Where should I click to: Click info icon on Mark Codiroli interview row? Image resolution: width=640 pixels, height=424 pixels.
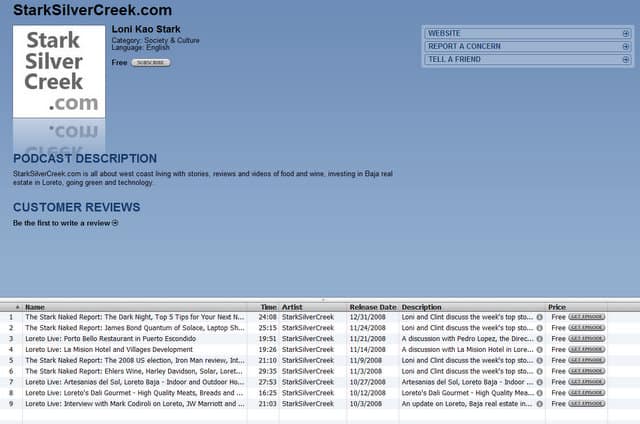pyautogui.click(x=539, y=404)
